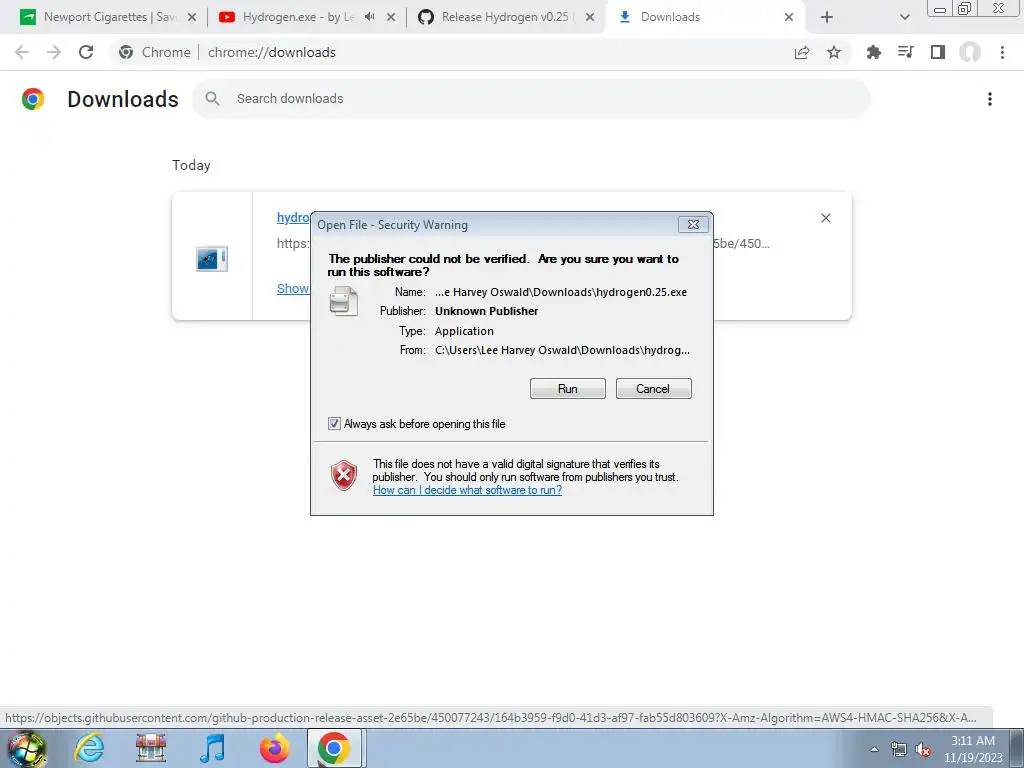Go forward to next page
1024x768 pixels.
(54, 52)
